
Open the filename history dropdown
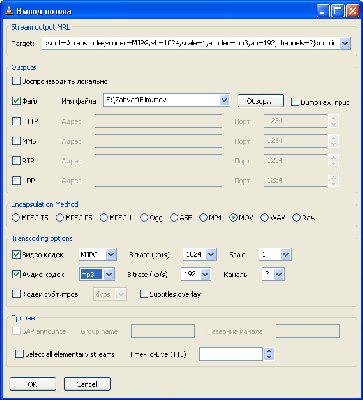point(225,100)
